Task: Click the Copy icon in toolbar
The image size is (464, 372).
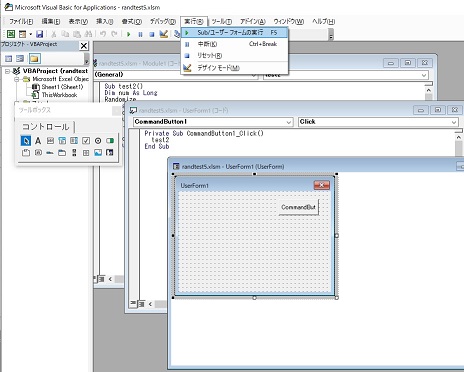Action: 65,34
